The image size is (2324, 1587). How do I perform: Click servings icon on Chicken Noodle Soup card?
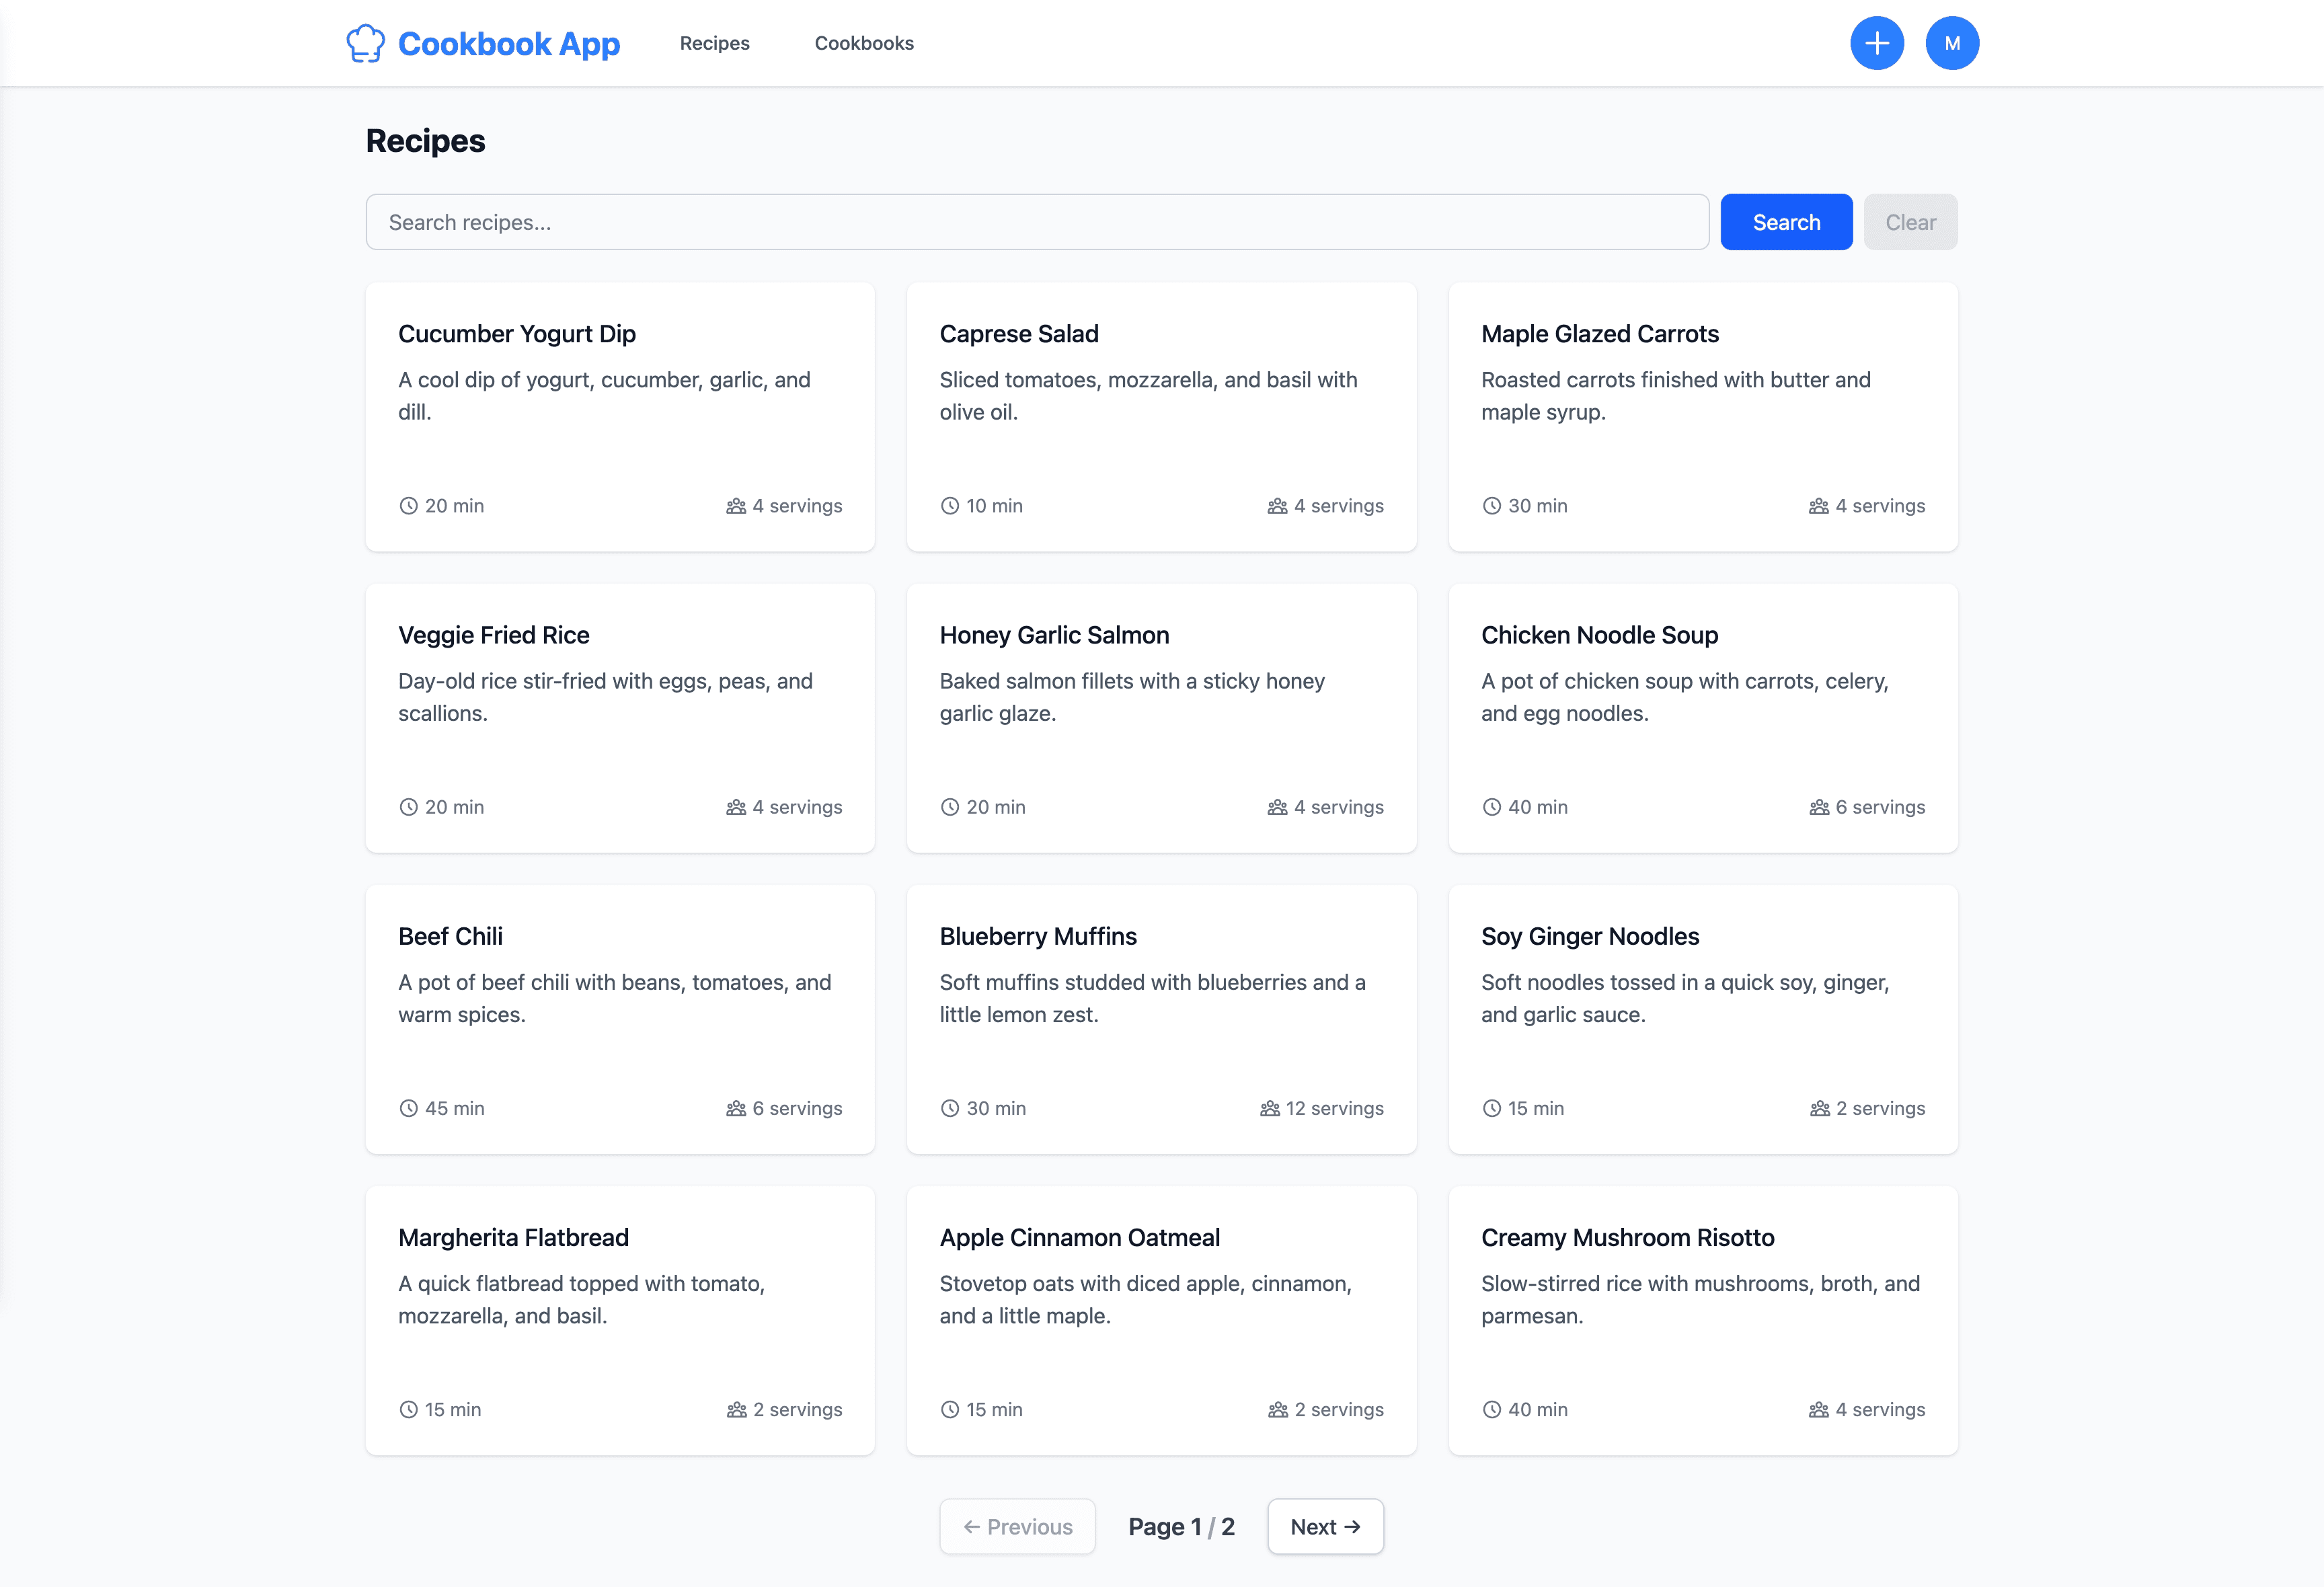[1819, 807]
